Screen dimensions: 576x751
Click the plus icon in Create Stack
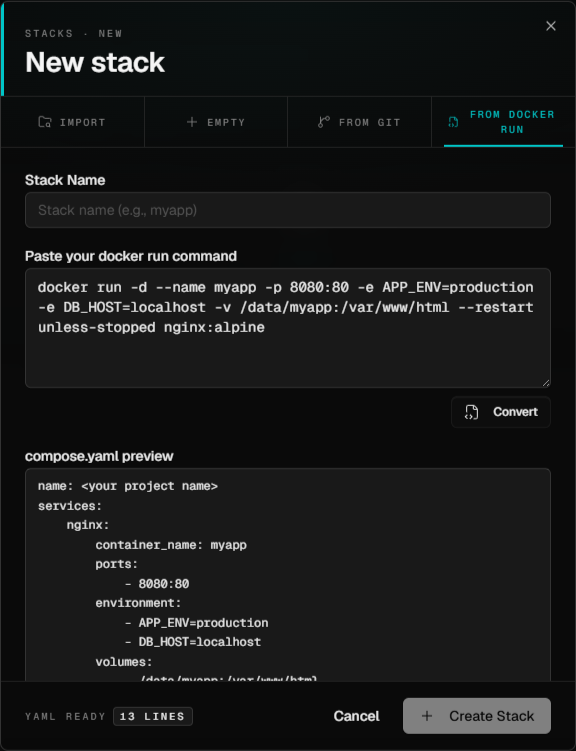coord(427,716)
